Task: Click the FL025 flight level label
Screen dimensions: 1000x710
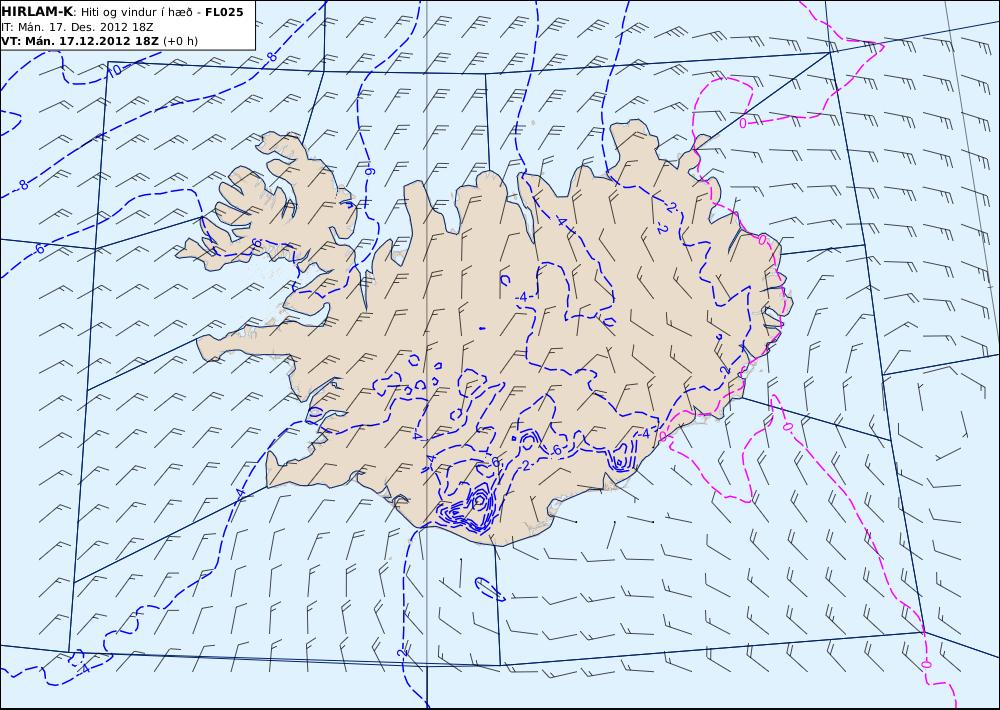Action: pyautogui.click(x=224, y=12)
